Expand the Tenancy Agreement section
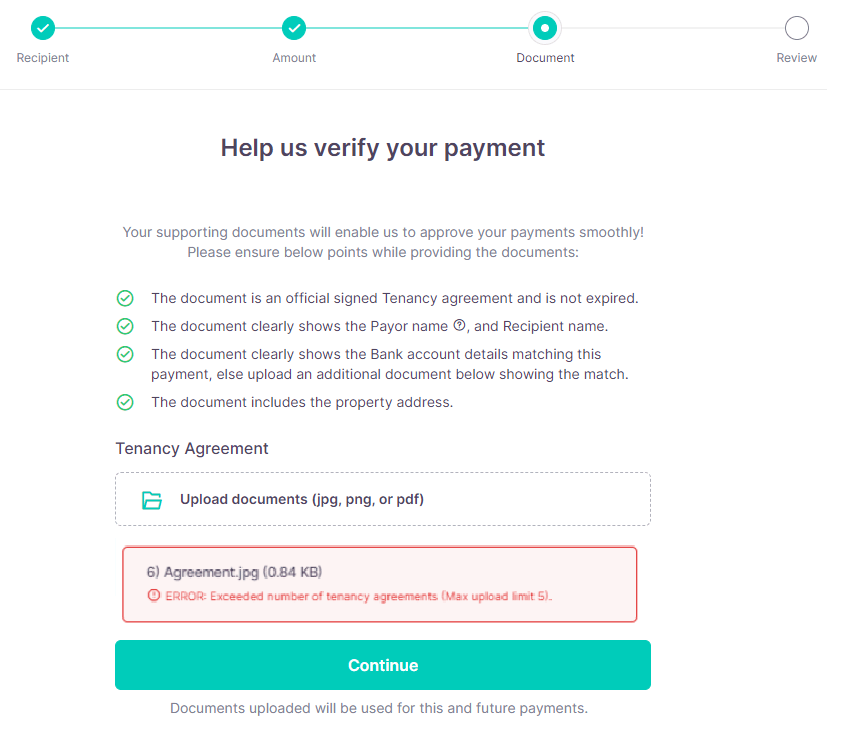This screenshot has width=863, height=731. (192, 448)
